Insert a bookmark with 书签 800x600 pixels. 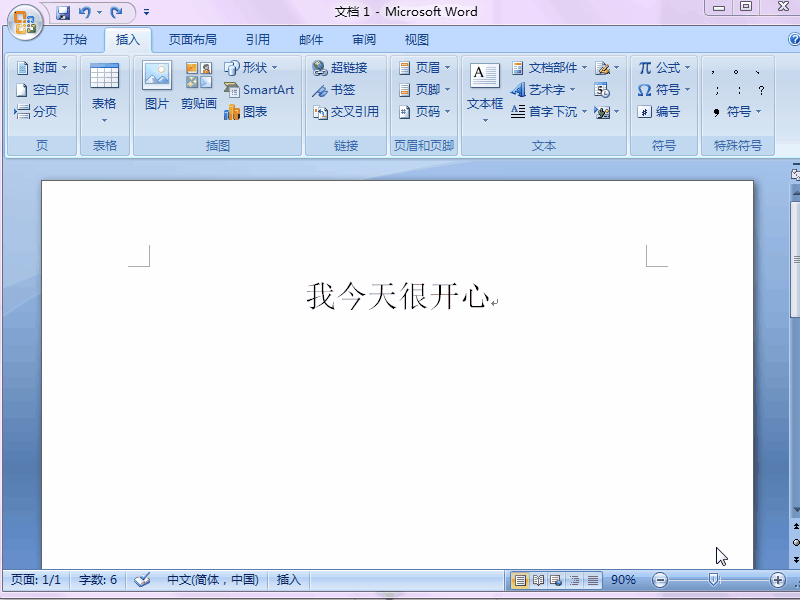[336, 89]
